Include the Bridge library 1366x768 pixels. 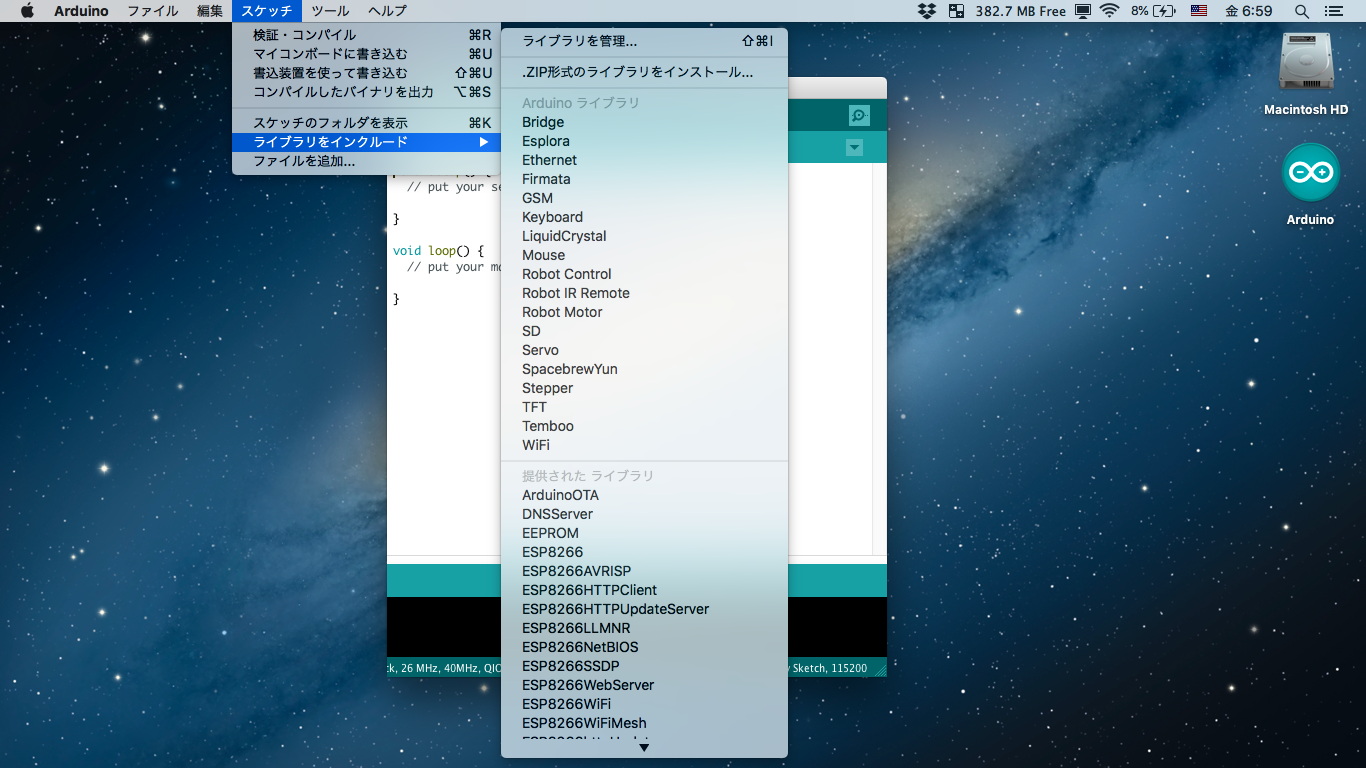(x=644, y=122)
